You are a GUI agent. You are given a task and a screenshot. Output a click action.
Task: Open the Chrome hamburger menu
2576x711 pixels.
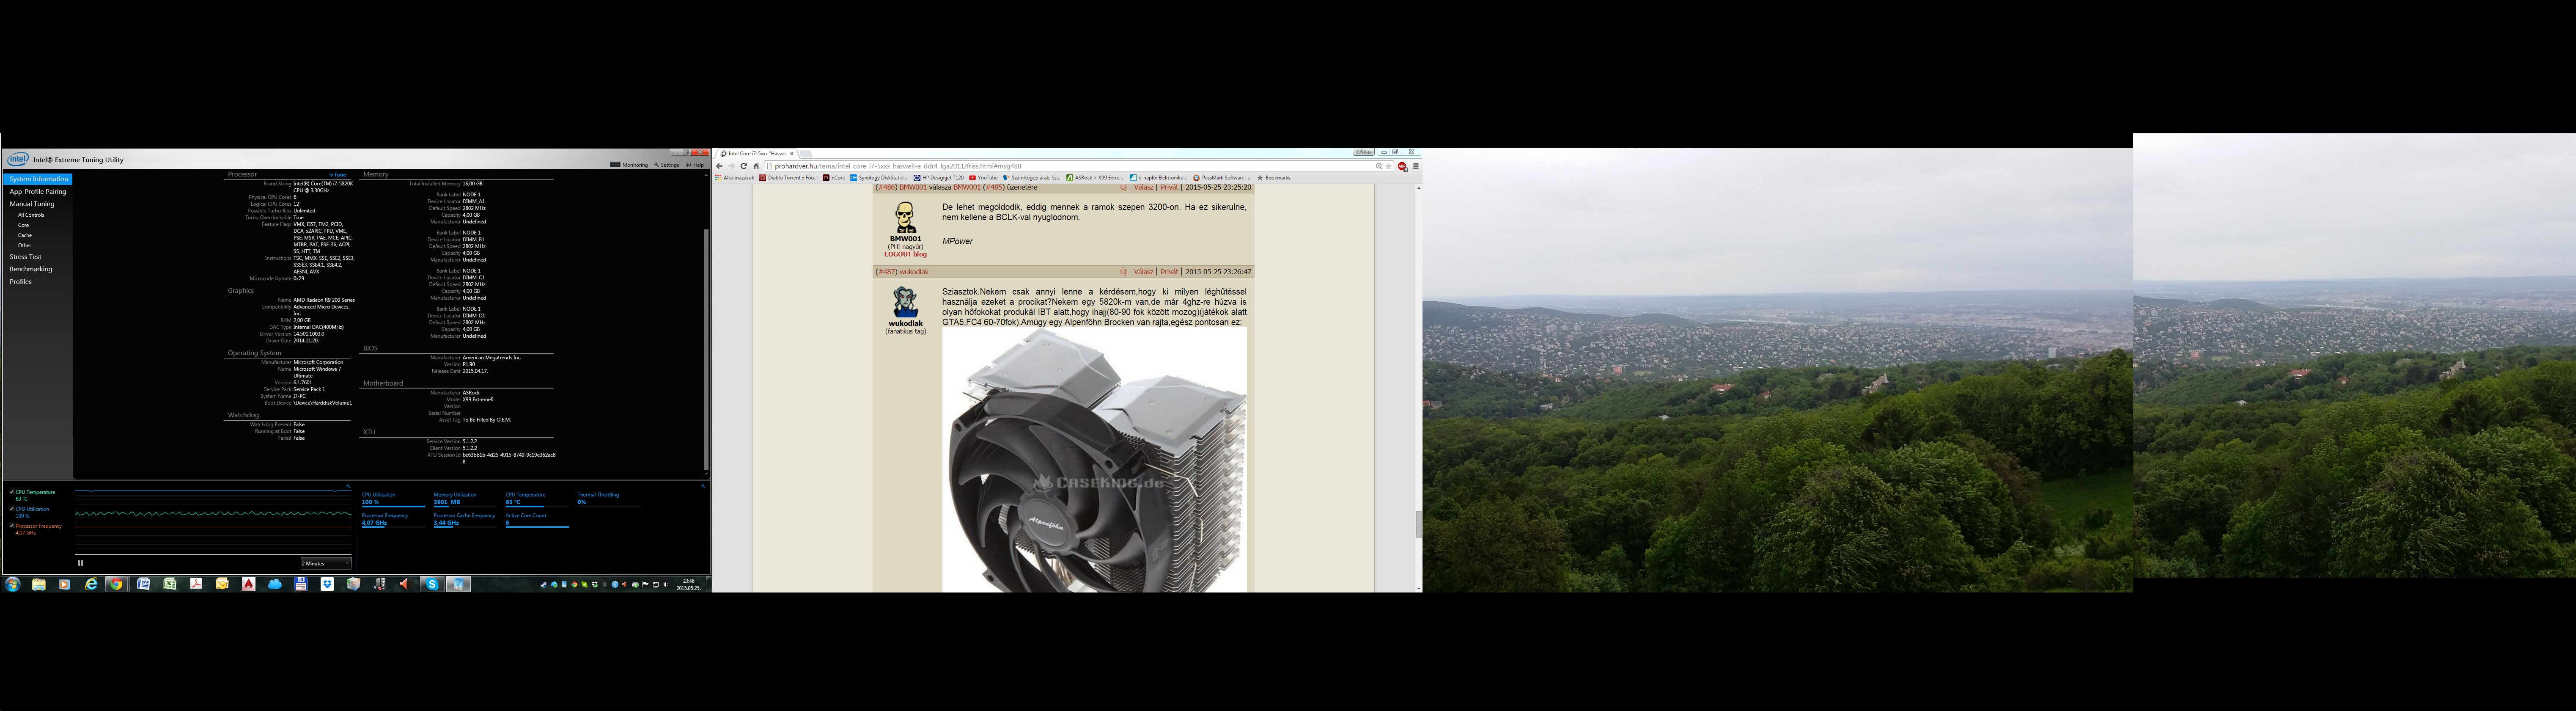(x=1416, y=166)
